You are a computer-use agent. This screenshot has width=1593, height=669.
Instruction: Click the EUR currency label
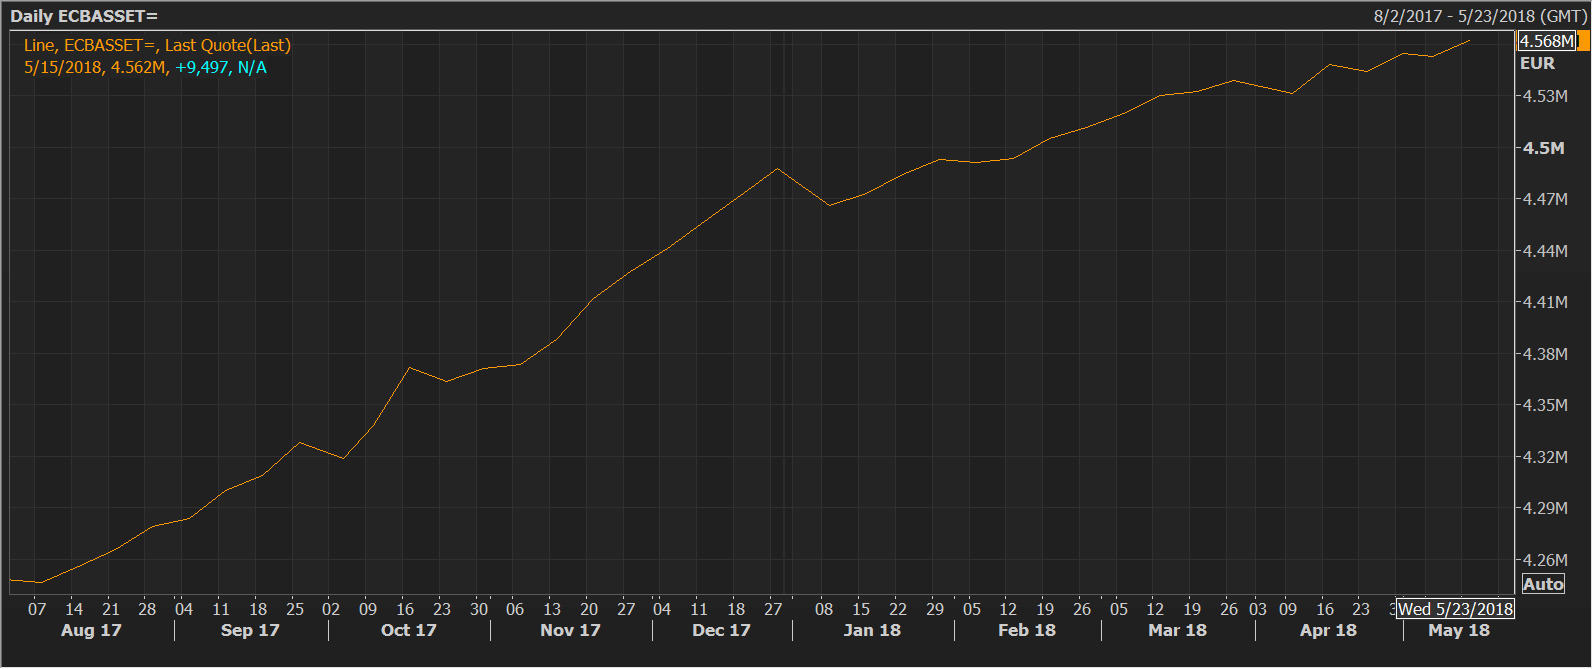click(1537, 63)
